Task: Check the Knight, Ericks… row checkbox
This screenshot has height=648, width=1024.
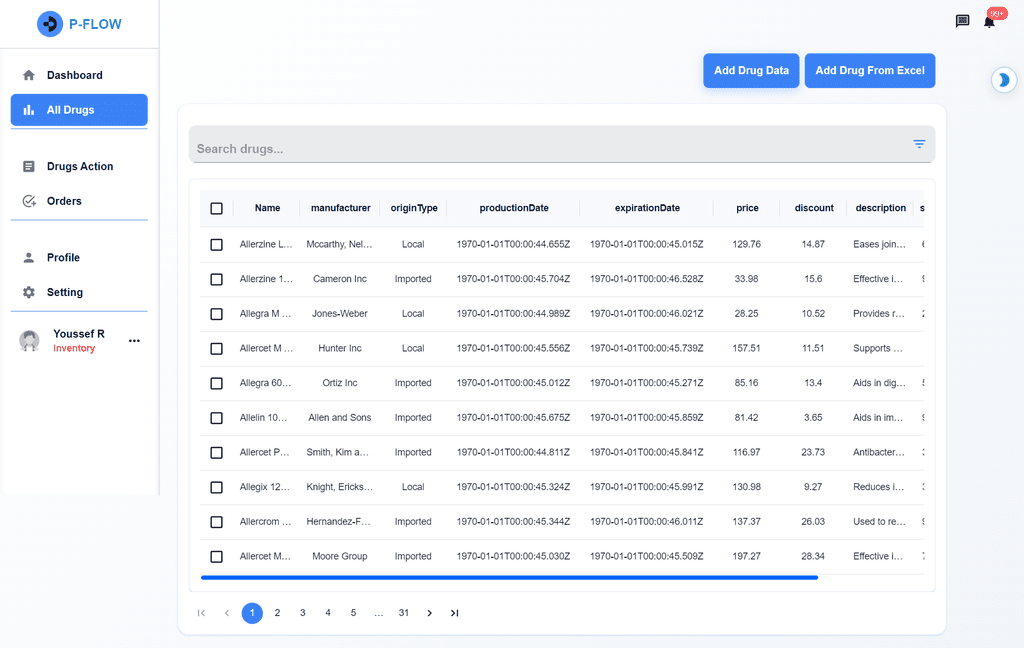Action: [x=216, y=487]
